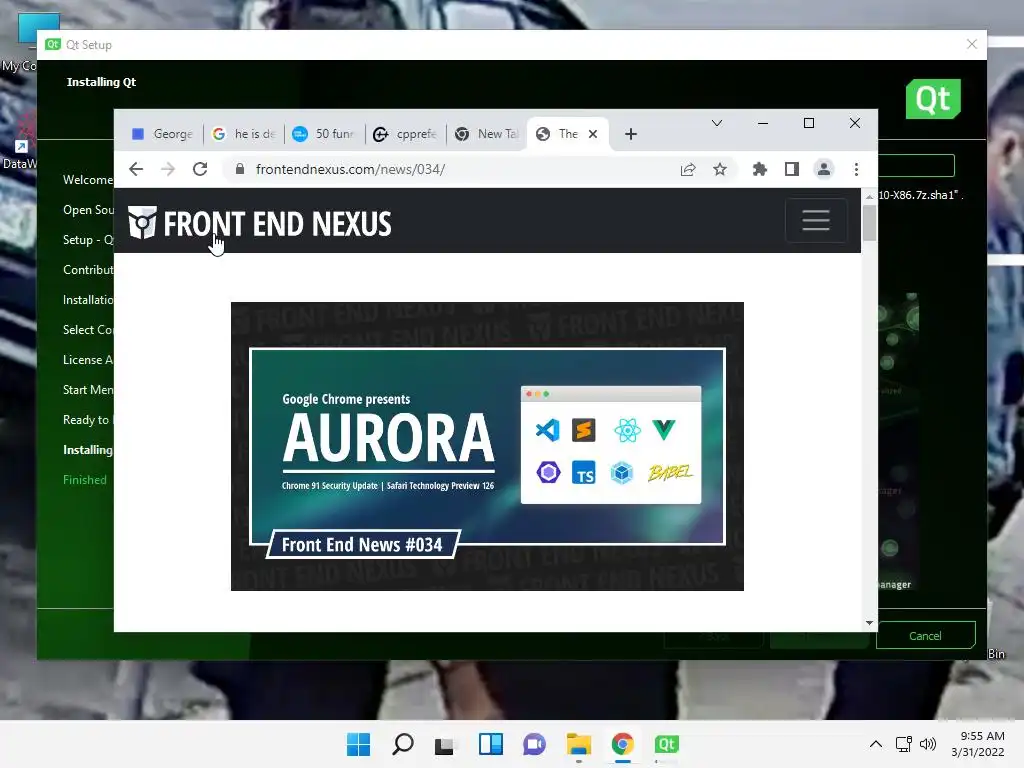Open taskbar Search
This screenshot has height=768, width=1024.
click(x=402, y=744)
